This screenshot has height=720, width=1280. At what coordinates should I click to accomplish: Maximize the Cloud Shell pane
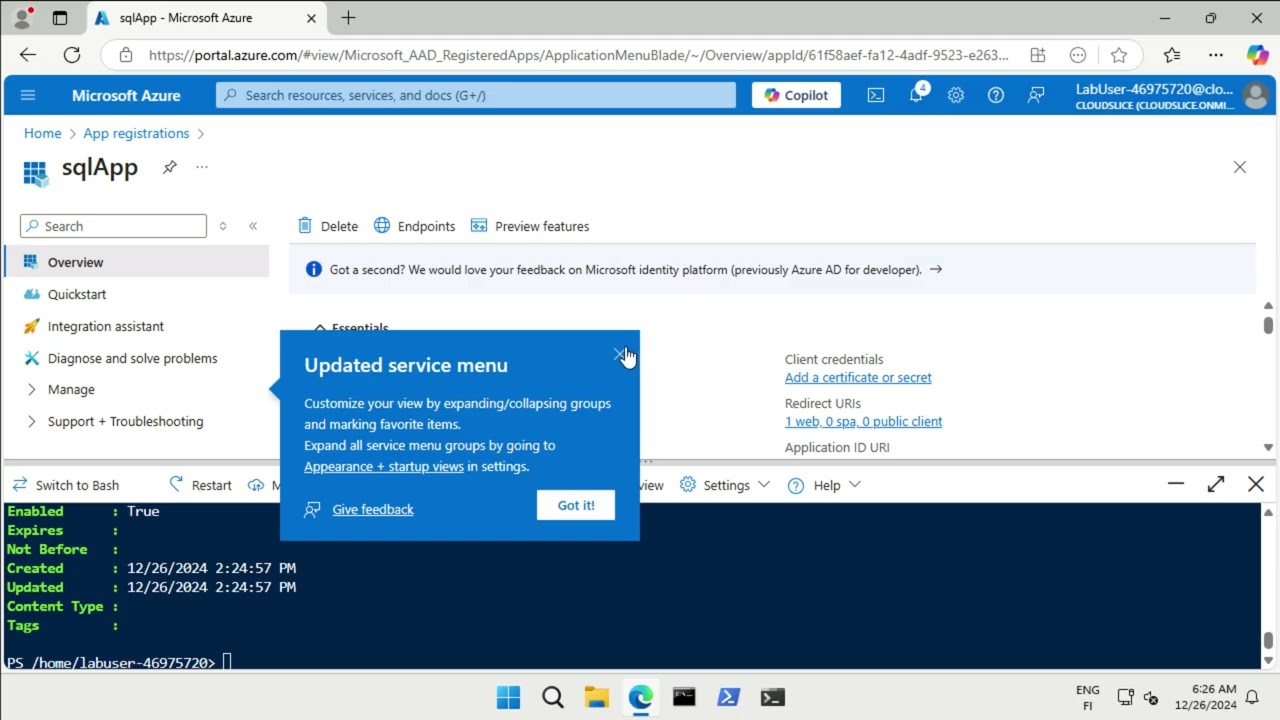click(x=1216, y=484)
